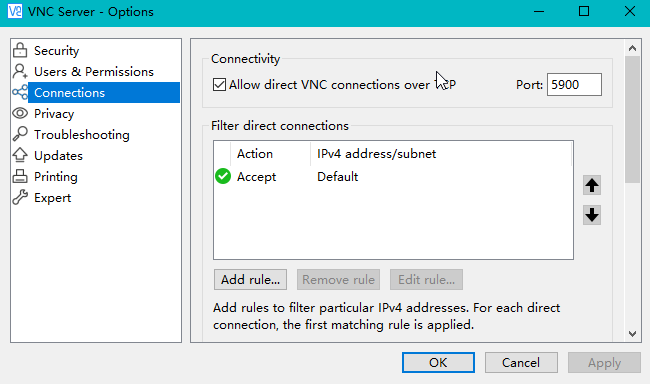Click the green Accept checkmark icon
650x384 pixels.
click(223, 176)
